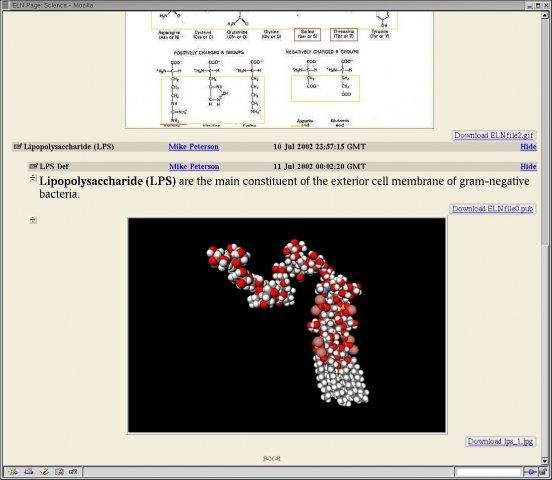Download ELNfile0.pub
552x480 pixels.
[493, 208]
